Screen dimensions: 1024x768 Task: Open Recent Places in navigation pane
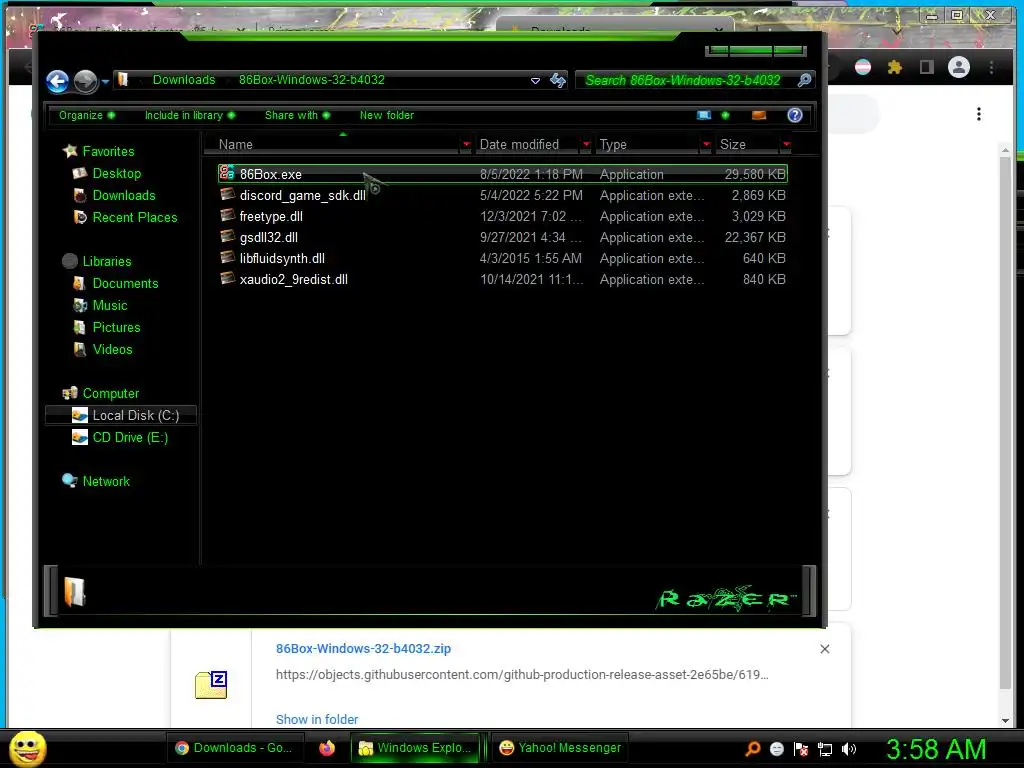click(135, 217)
